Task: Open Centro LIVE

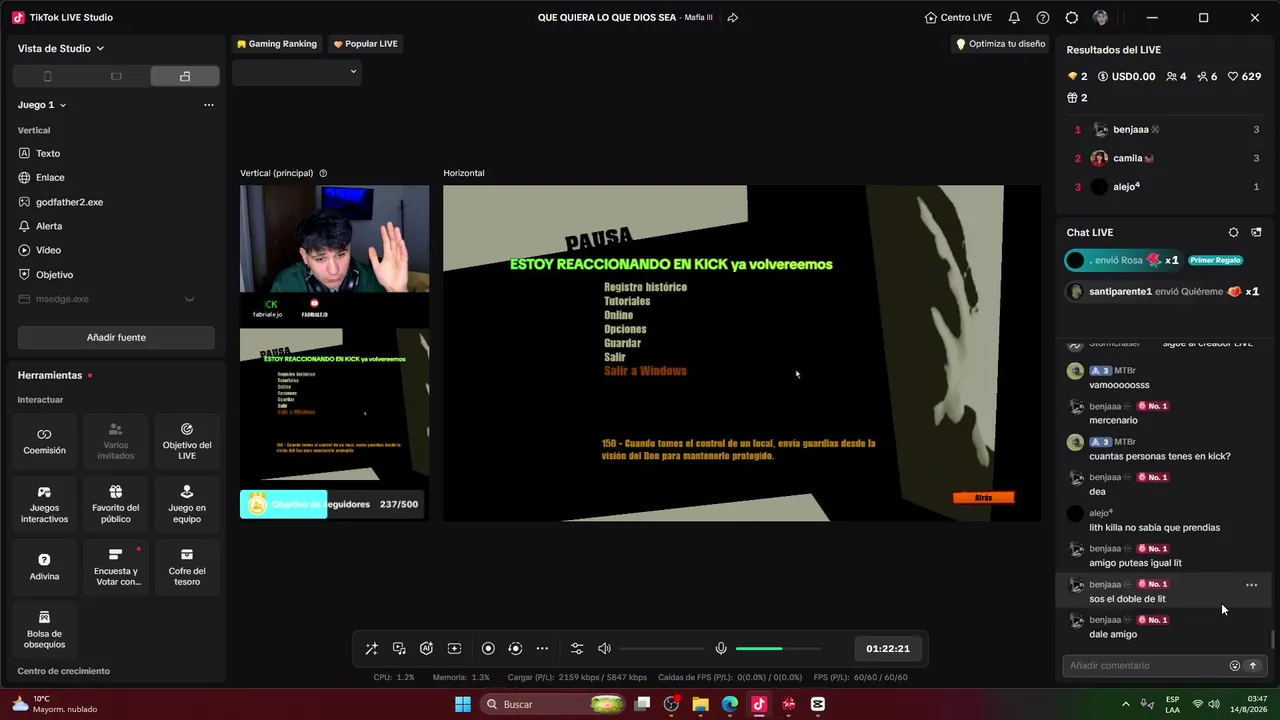Action: pyautogui.click(x=958, y=18)
